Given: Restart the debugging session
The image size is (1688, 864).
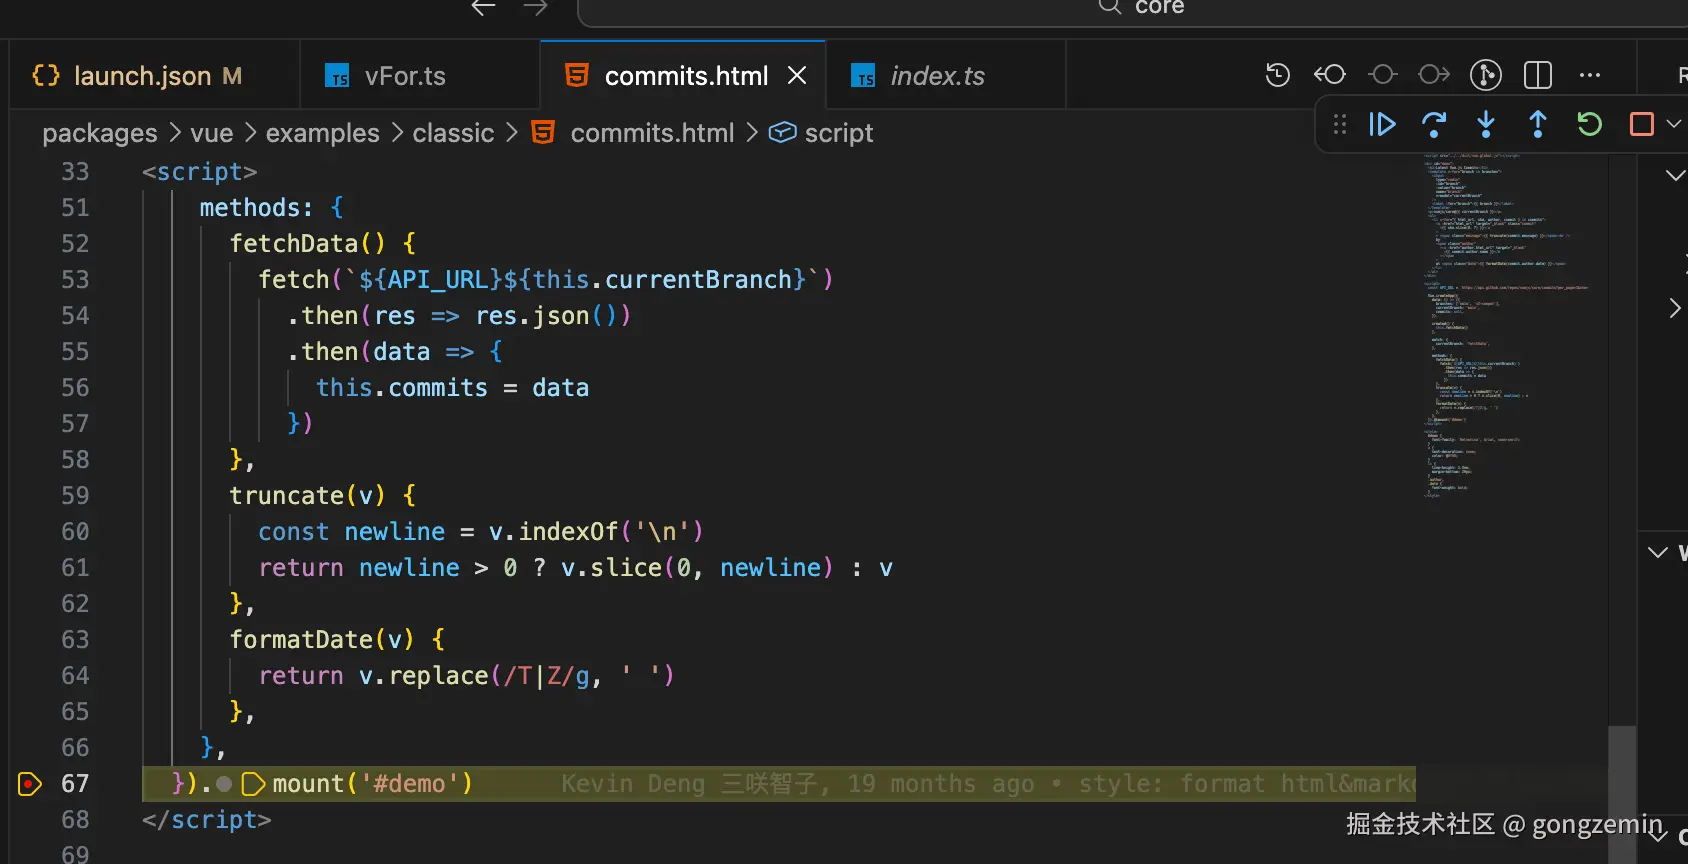Looking at the screenshot, I should tap(1590, 125).
